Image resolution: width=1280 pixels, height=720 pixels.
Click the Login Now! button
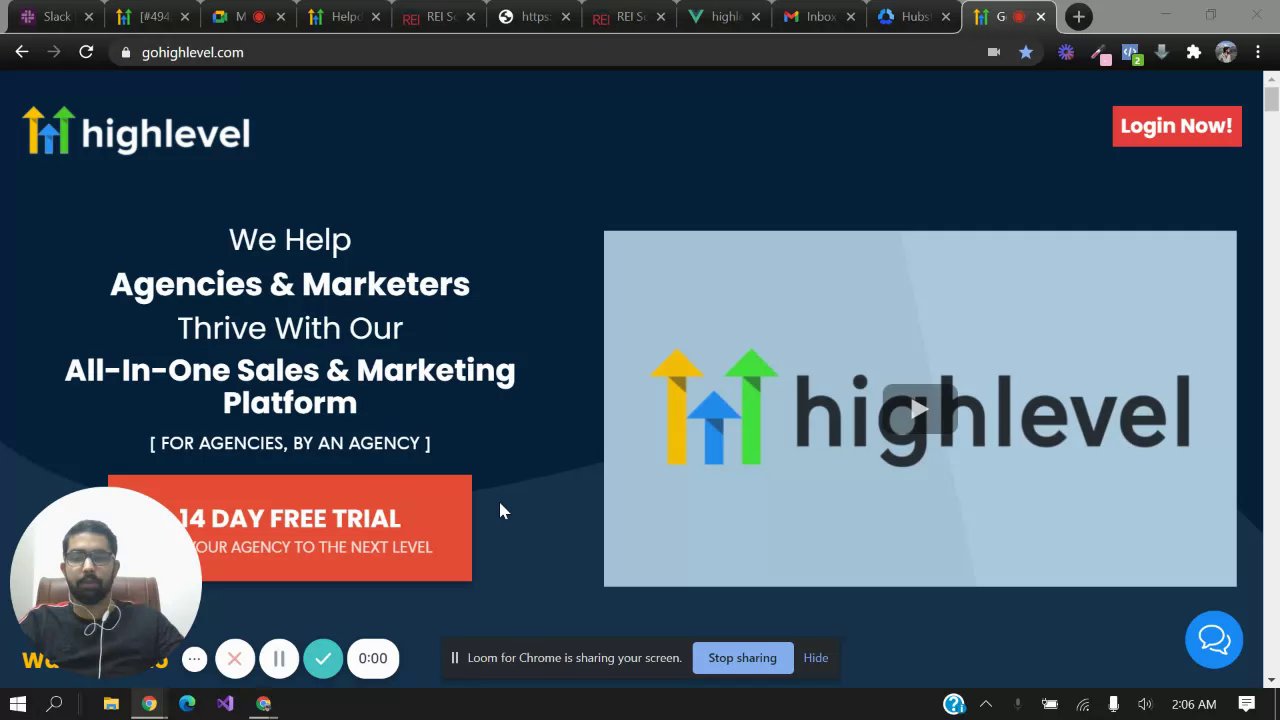click(x=1177, y=126)
